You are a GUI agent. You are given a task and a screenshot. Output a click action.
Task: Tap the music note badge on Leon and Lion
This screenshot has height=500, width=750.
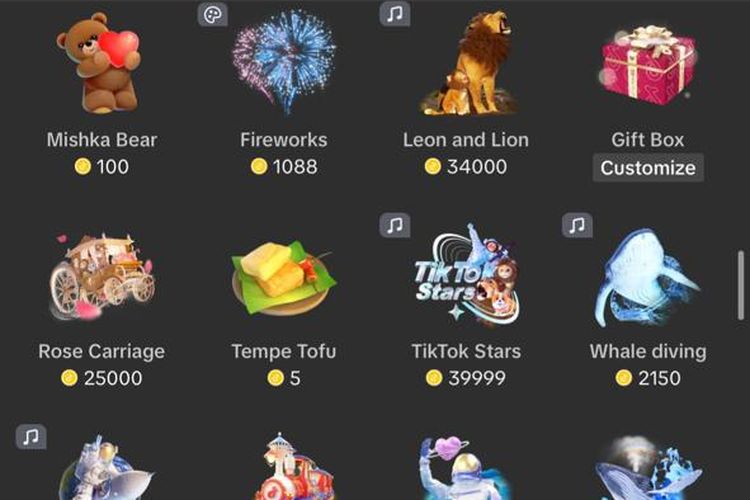click(x=395, y=14)
